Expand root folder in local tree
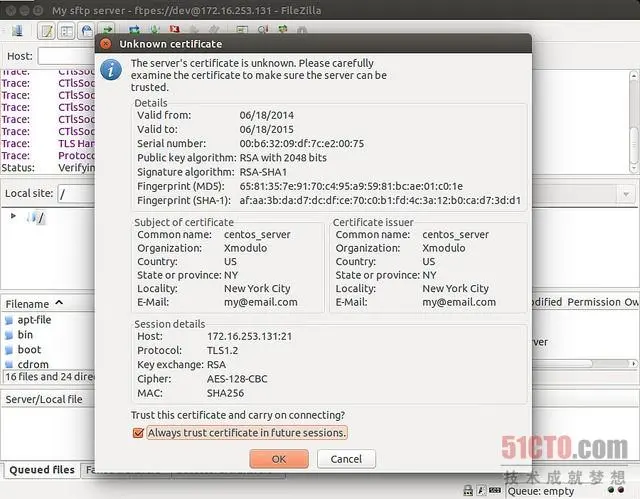 pyautogui.click(x=13, y=216)
